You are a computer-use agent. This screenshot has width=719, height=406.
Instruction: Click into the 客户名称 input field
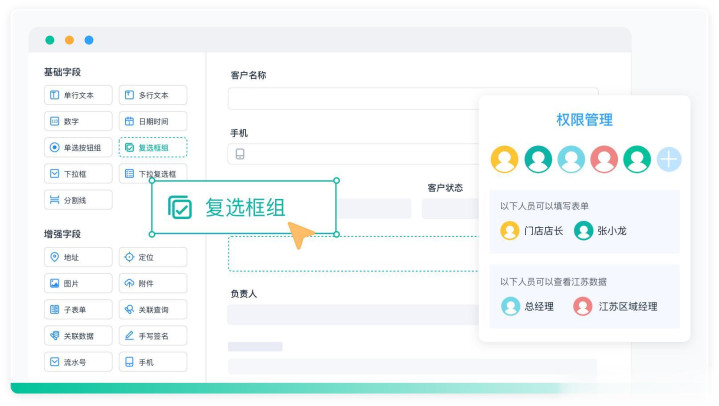(x=412, y=98)
